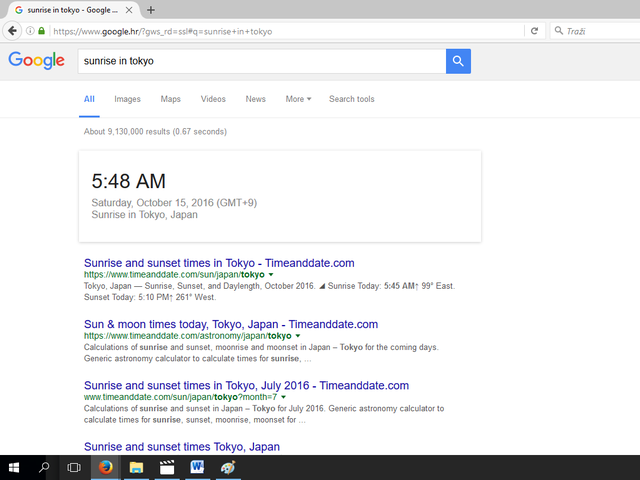This screenshot has width=640, height=480.
Task: Open Search tools
Action: tap(352, 99)
